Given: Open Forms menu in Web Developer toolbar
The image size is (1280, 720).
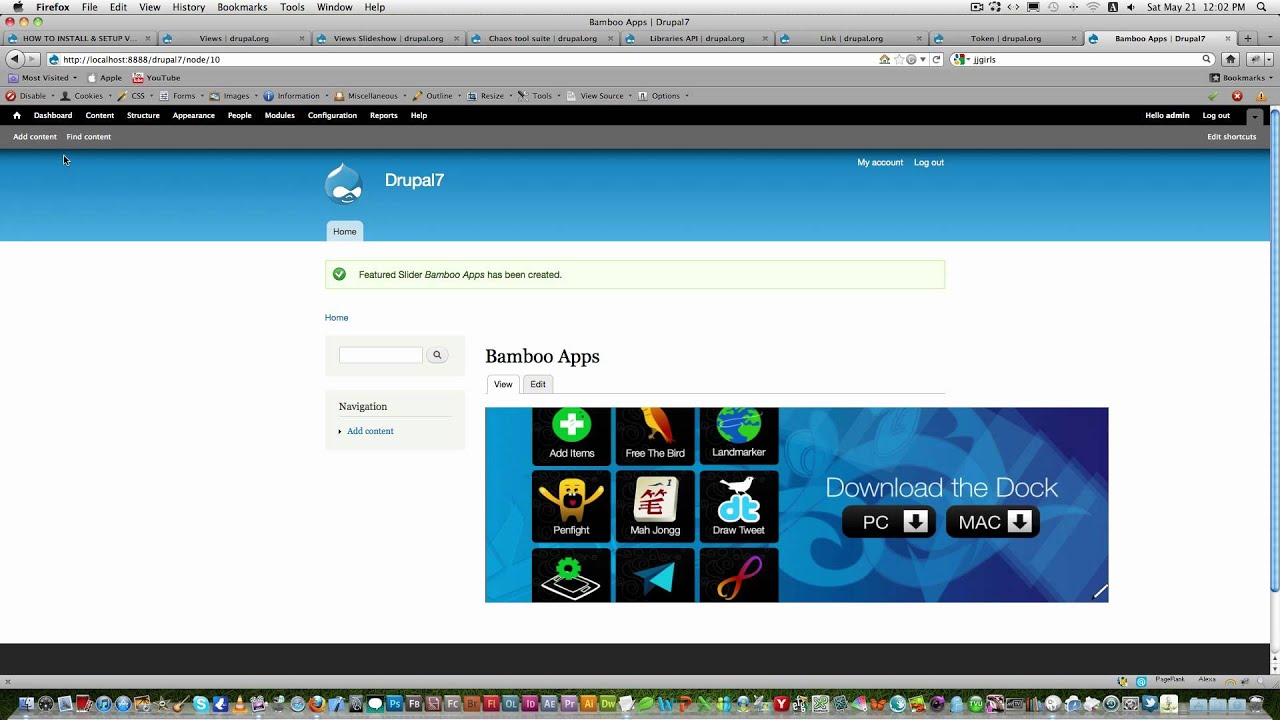Looking at the screenshot, I should point(181,96).
